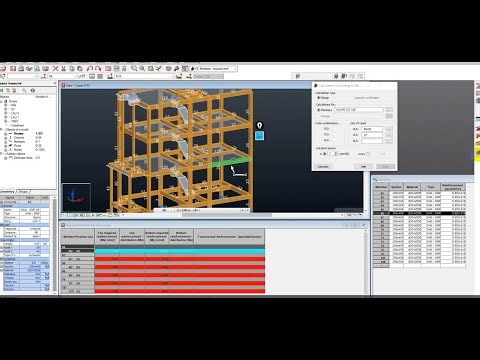Click the horizontal scrollbar under the 3D view
The image size is (480, 360).
[x=227, y=215]
